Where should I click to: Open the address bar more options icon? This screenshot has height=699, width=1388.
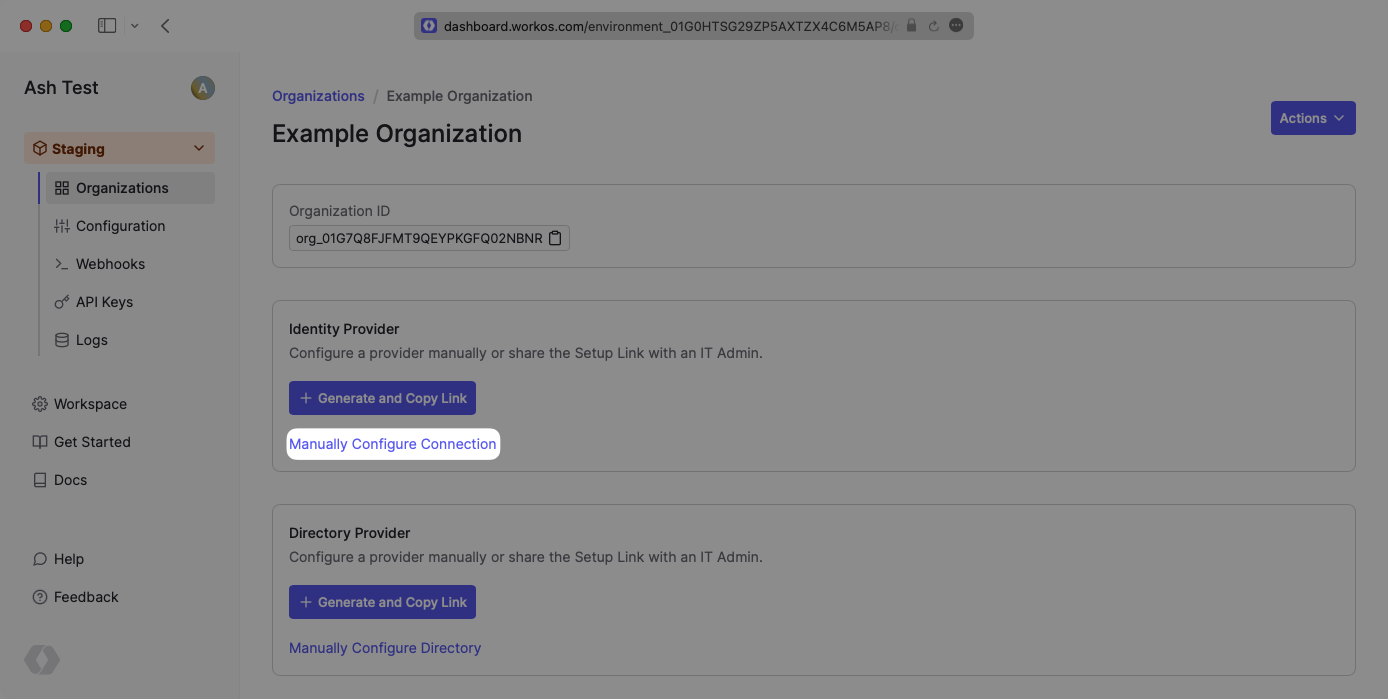956,26
